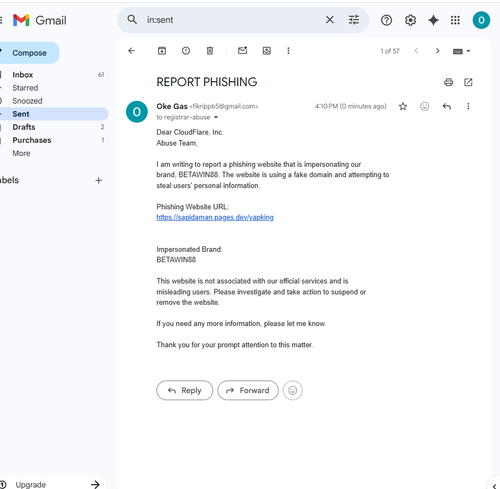Open the message More menu
The image size is (500, 489).
(x=468, y=106)
